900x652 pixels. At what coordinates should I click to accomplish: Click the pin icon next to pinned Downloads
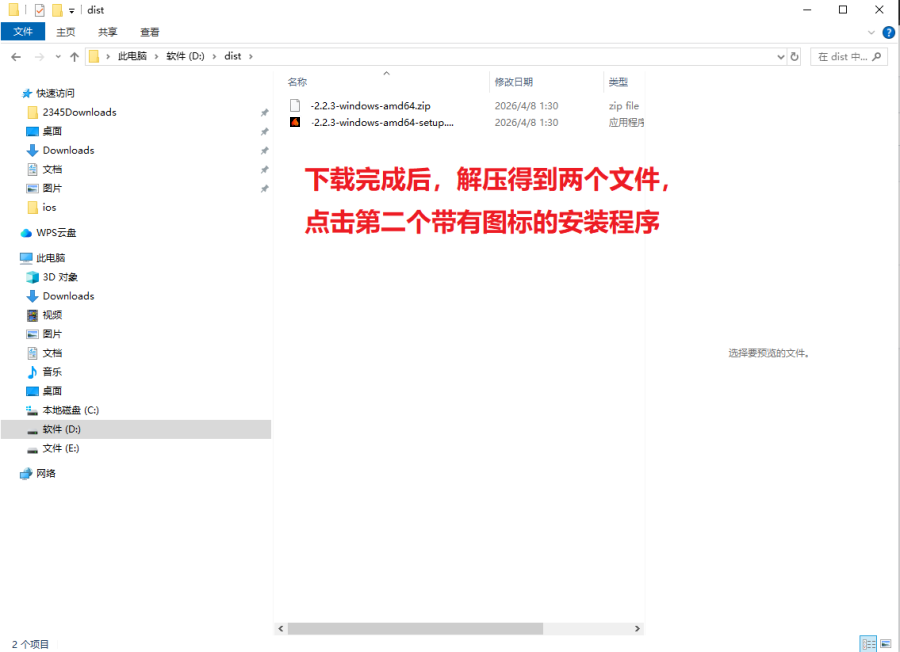[264, 150]
